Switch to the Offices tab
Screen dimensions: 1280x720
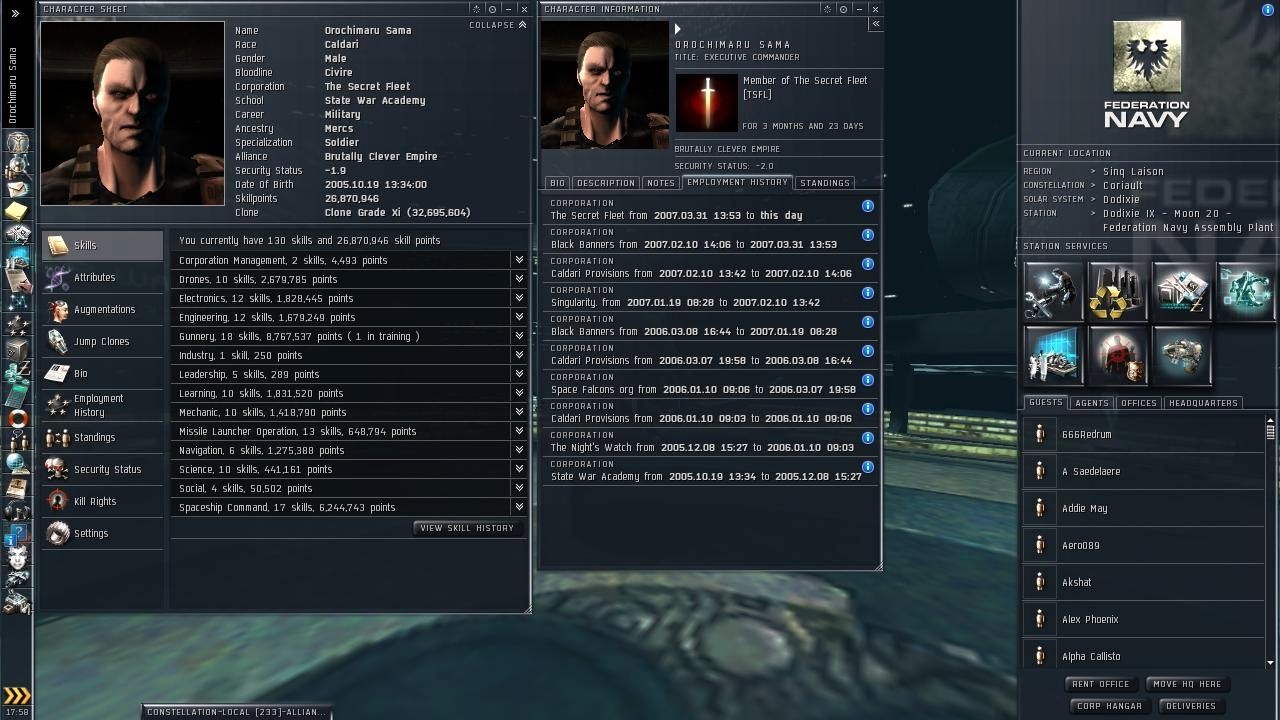[x=1138, y=403]
